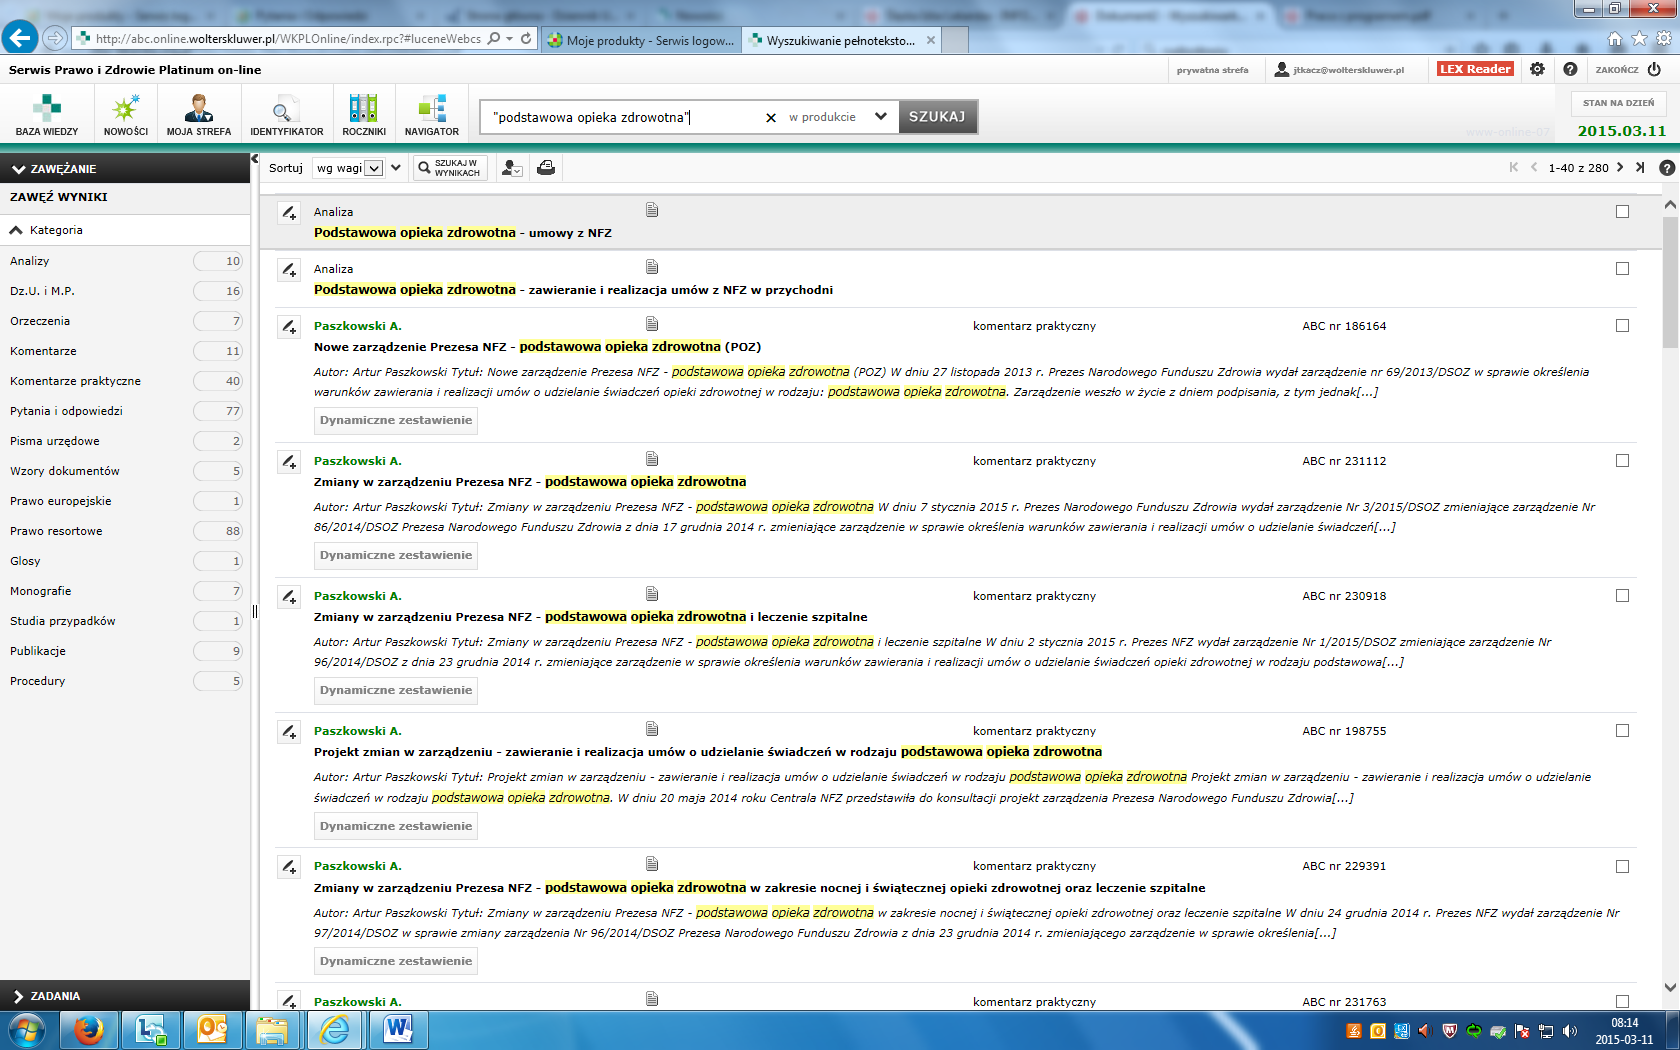
Task: Jump to last results page
Action: point(1640,168)
